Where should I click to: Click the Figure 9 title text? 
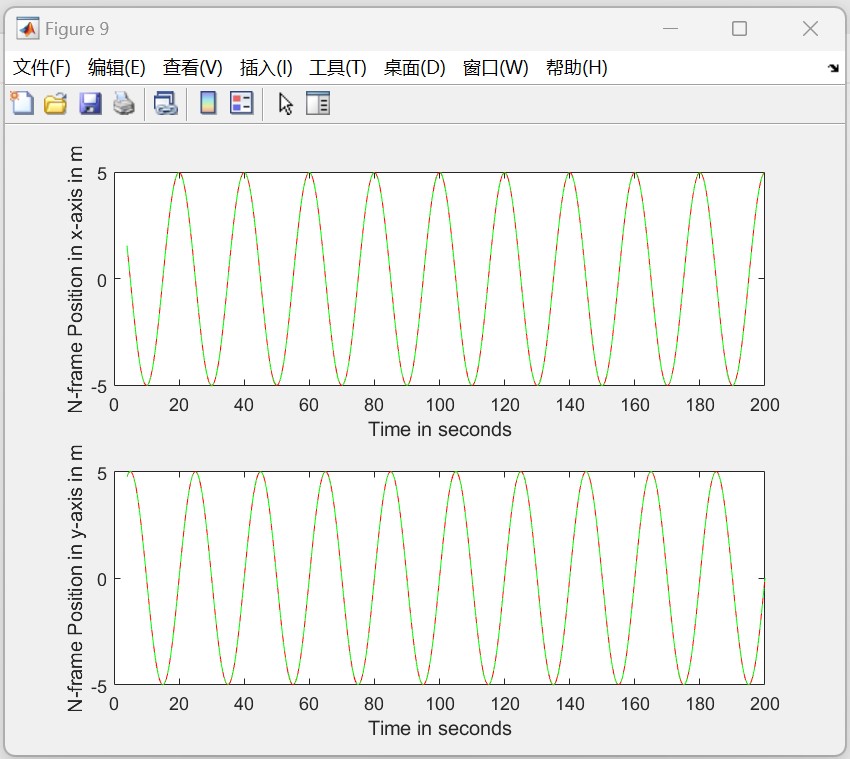tap(77, 29)
